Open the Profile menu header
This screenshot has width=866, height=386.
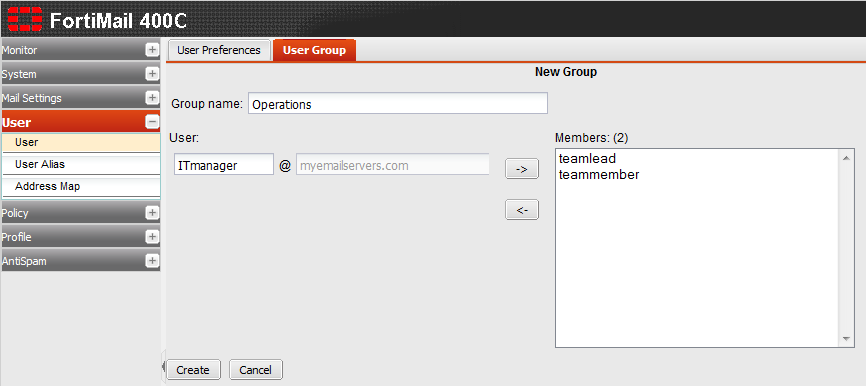(80, 237)
